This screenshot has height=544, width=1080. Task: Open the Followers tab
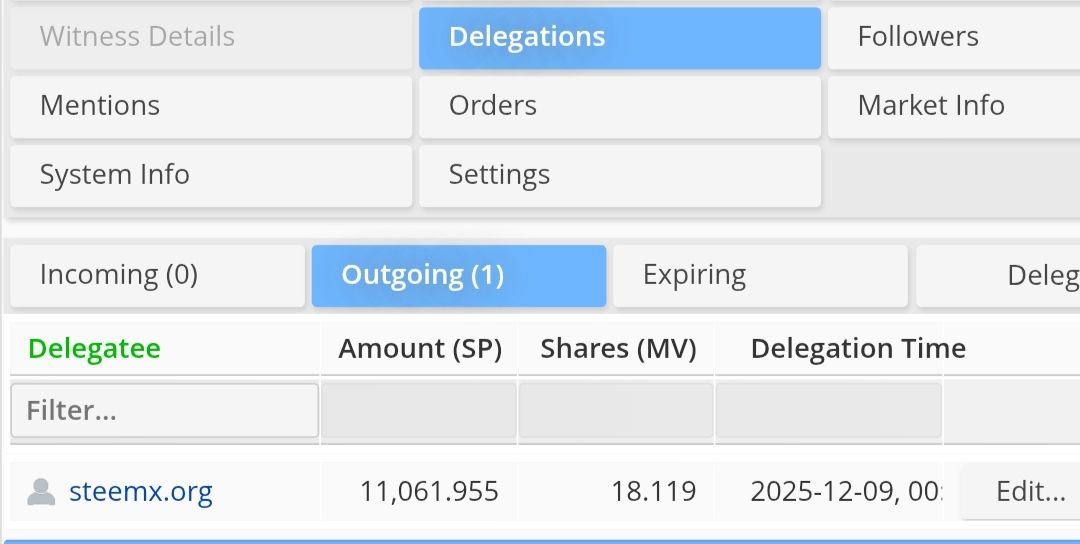[x=954, y=38]
